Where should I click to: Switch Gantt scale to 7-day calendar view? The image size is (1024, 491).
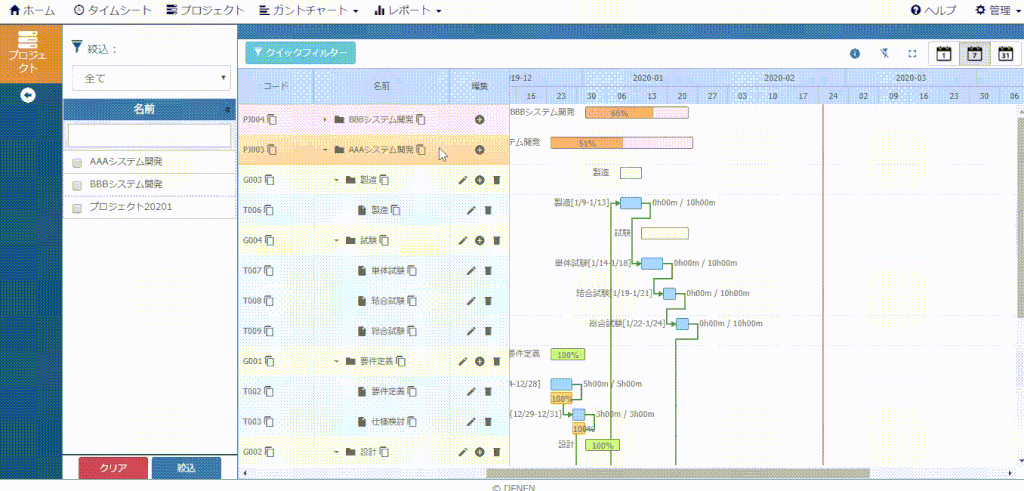pyautogui.click(x=974, y=54)
